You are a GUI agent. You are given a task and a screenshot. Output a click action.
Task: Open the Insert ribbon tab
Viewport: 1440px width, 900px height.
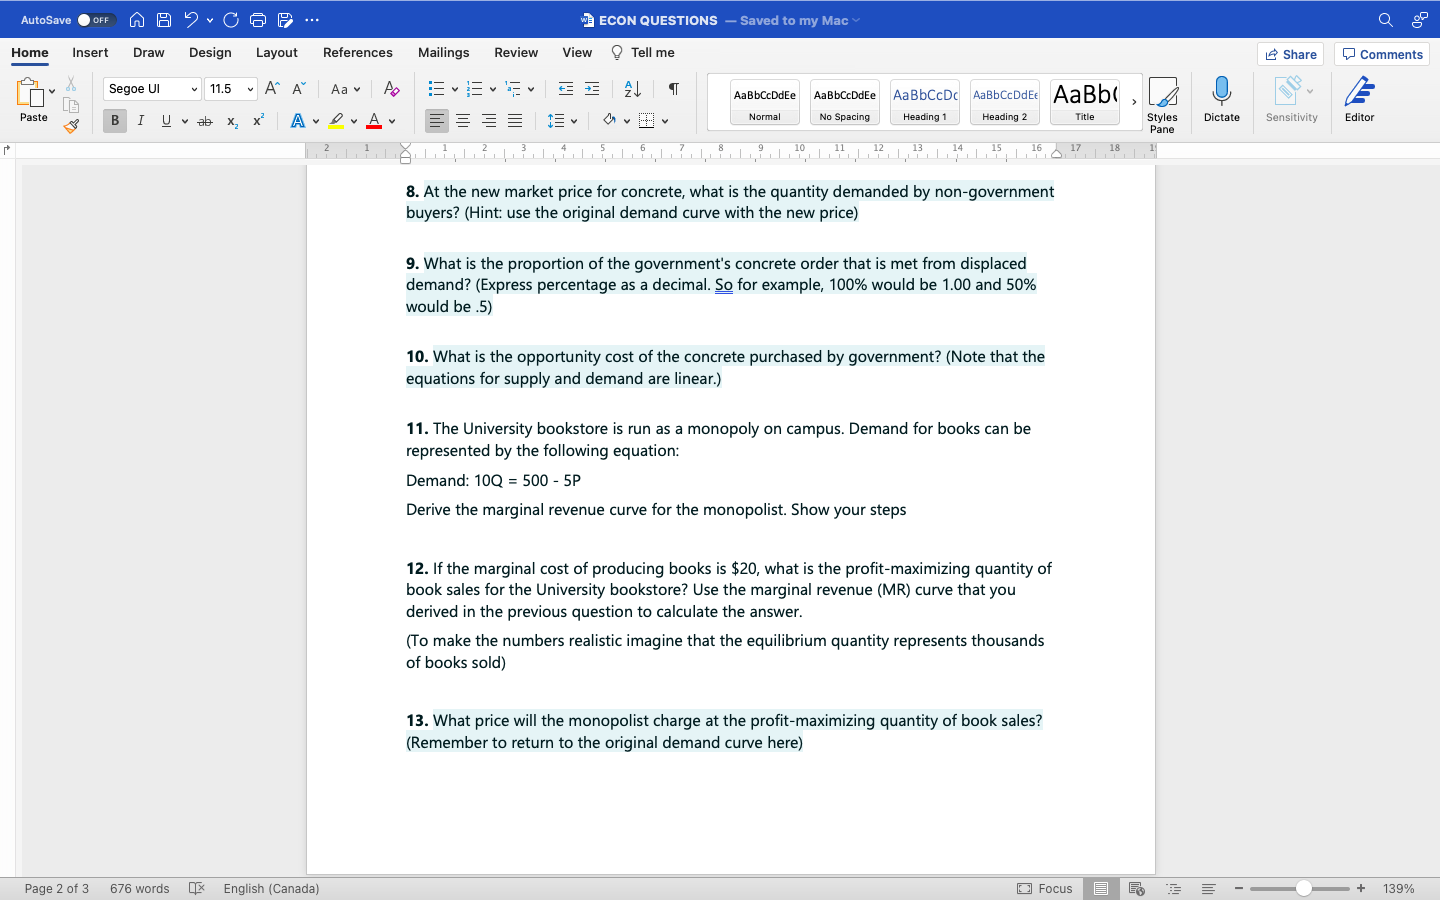coord(90,52)
